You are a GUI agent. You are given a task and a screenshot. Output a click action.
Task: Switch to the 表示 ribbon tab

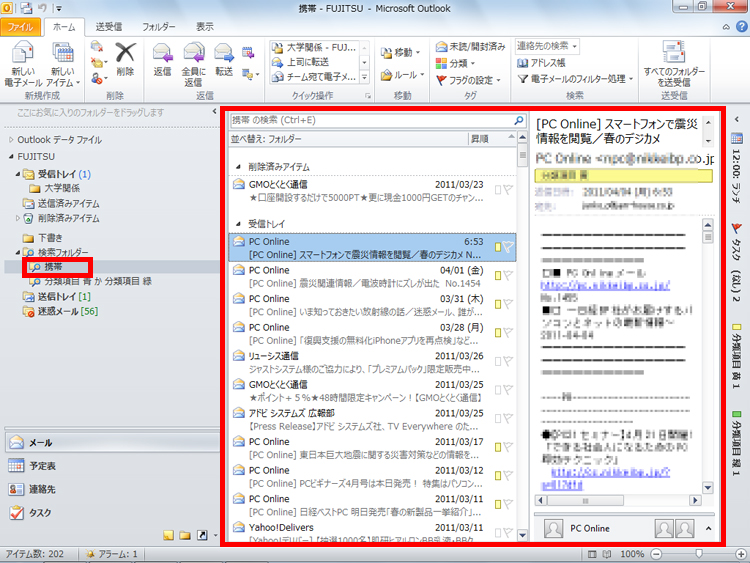[205, 27]
